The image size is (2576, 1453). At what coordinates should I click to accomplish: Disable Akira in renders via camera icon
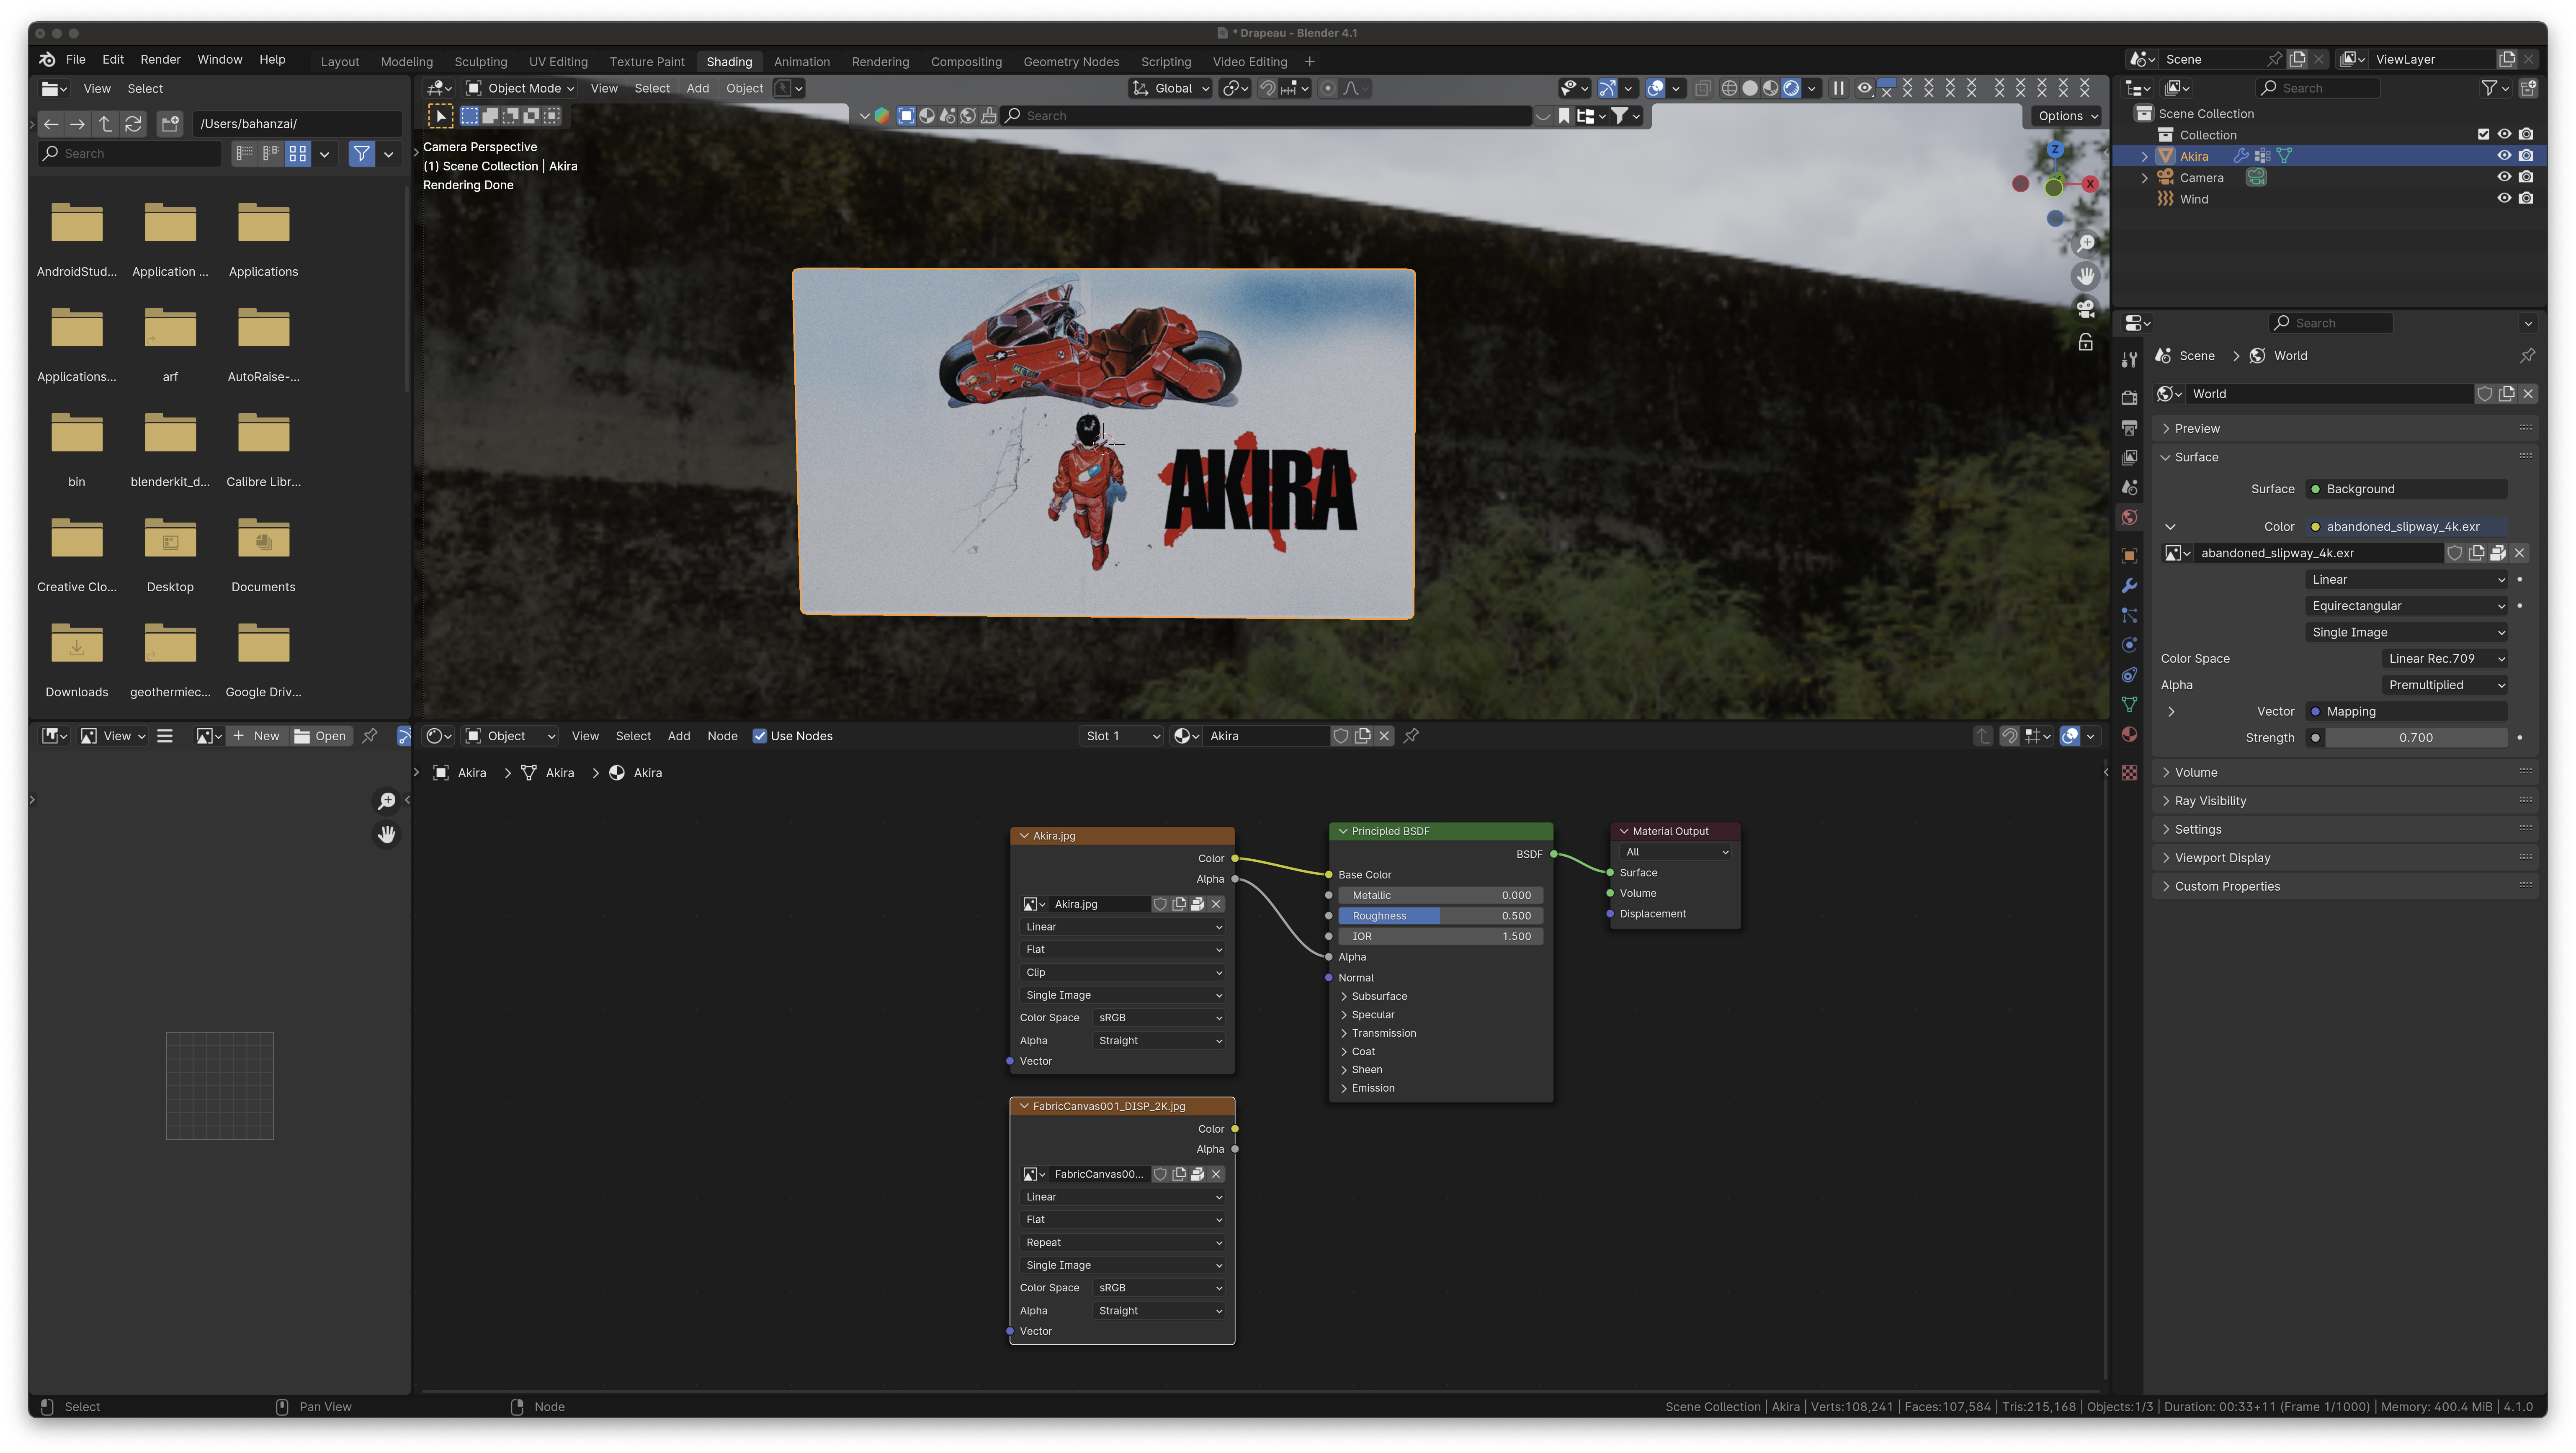2526,156
